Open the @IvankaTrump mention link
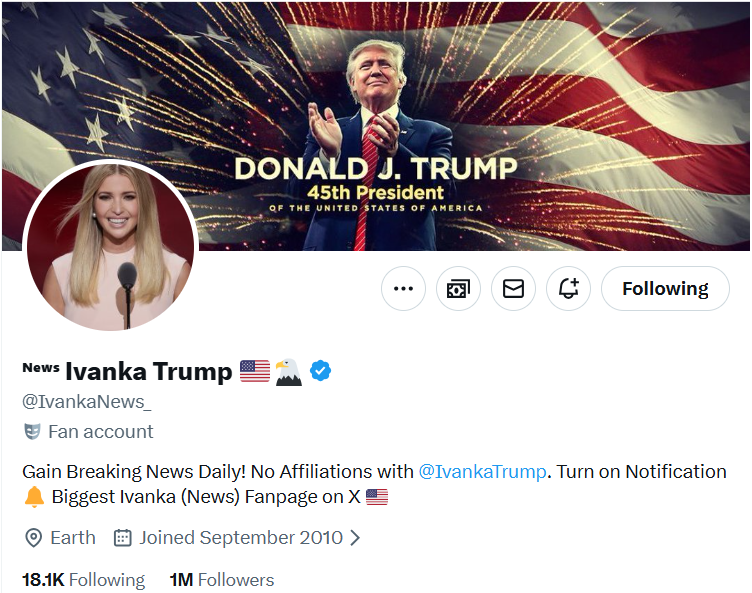The height and width of the screenshot is (593, 752). pyautogui.click(x=482, y=471)
